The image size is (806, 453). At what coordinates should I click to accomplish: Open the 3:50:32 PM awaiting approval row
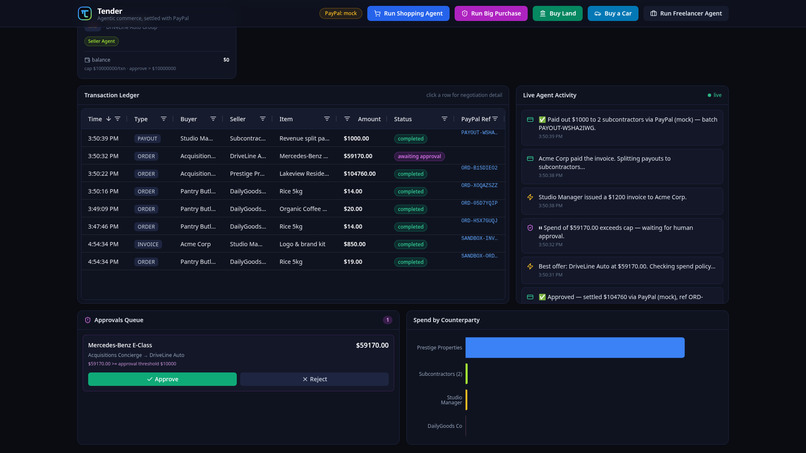293,156
